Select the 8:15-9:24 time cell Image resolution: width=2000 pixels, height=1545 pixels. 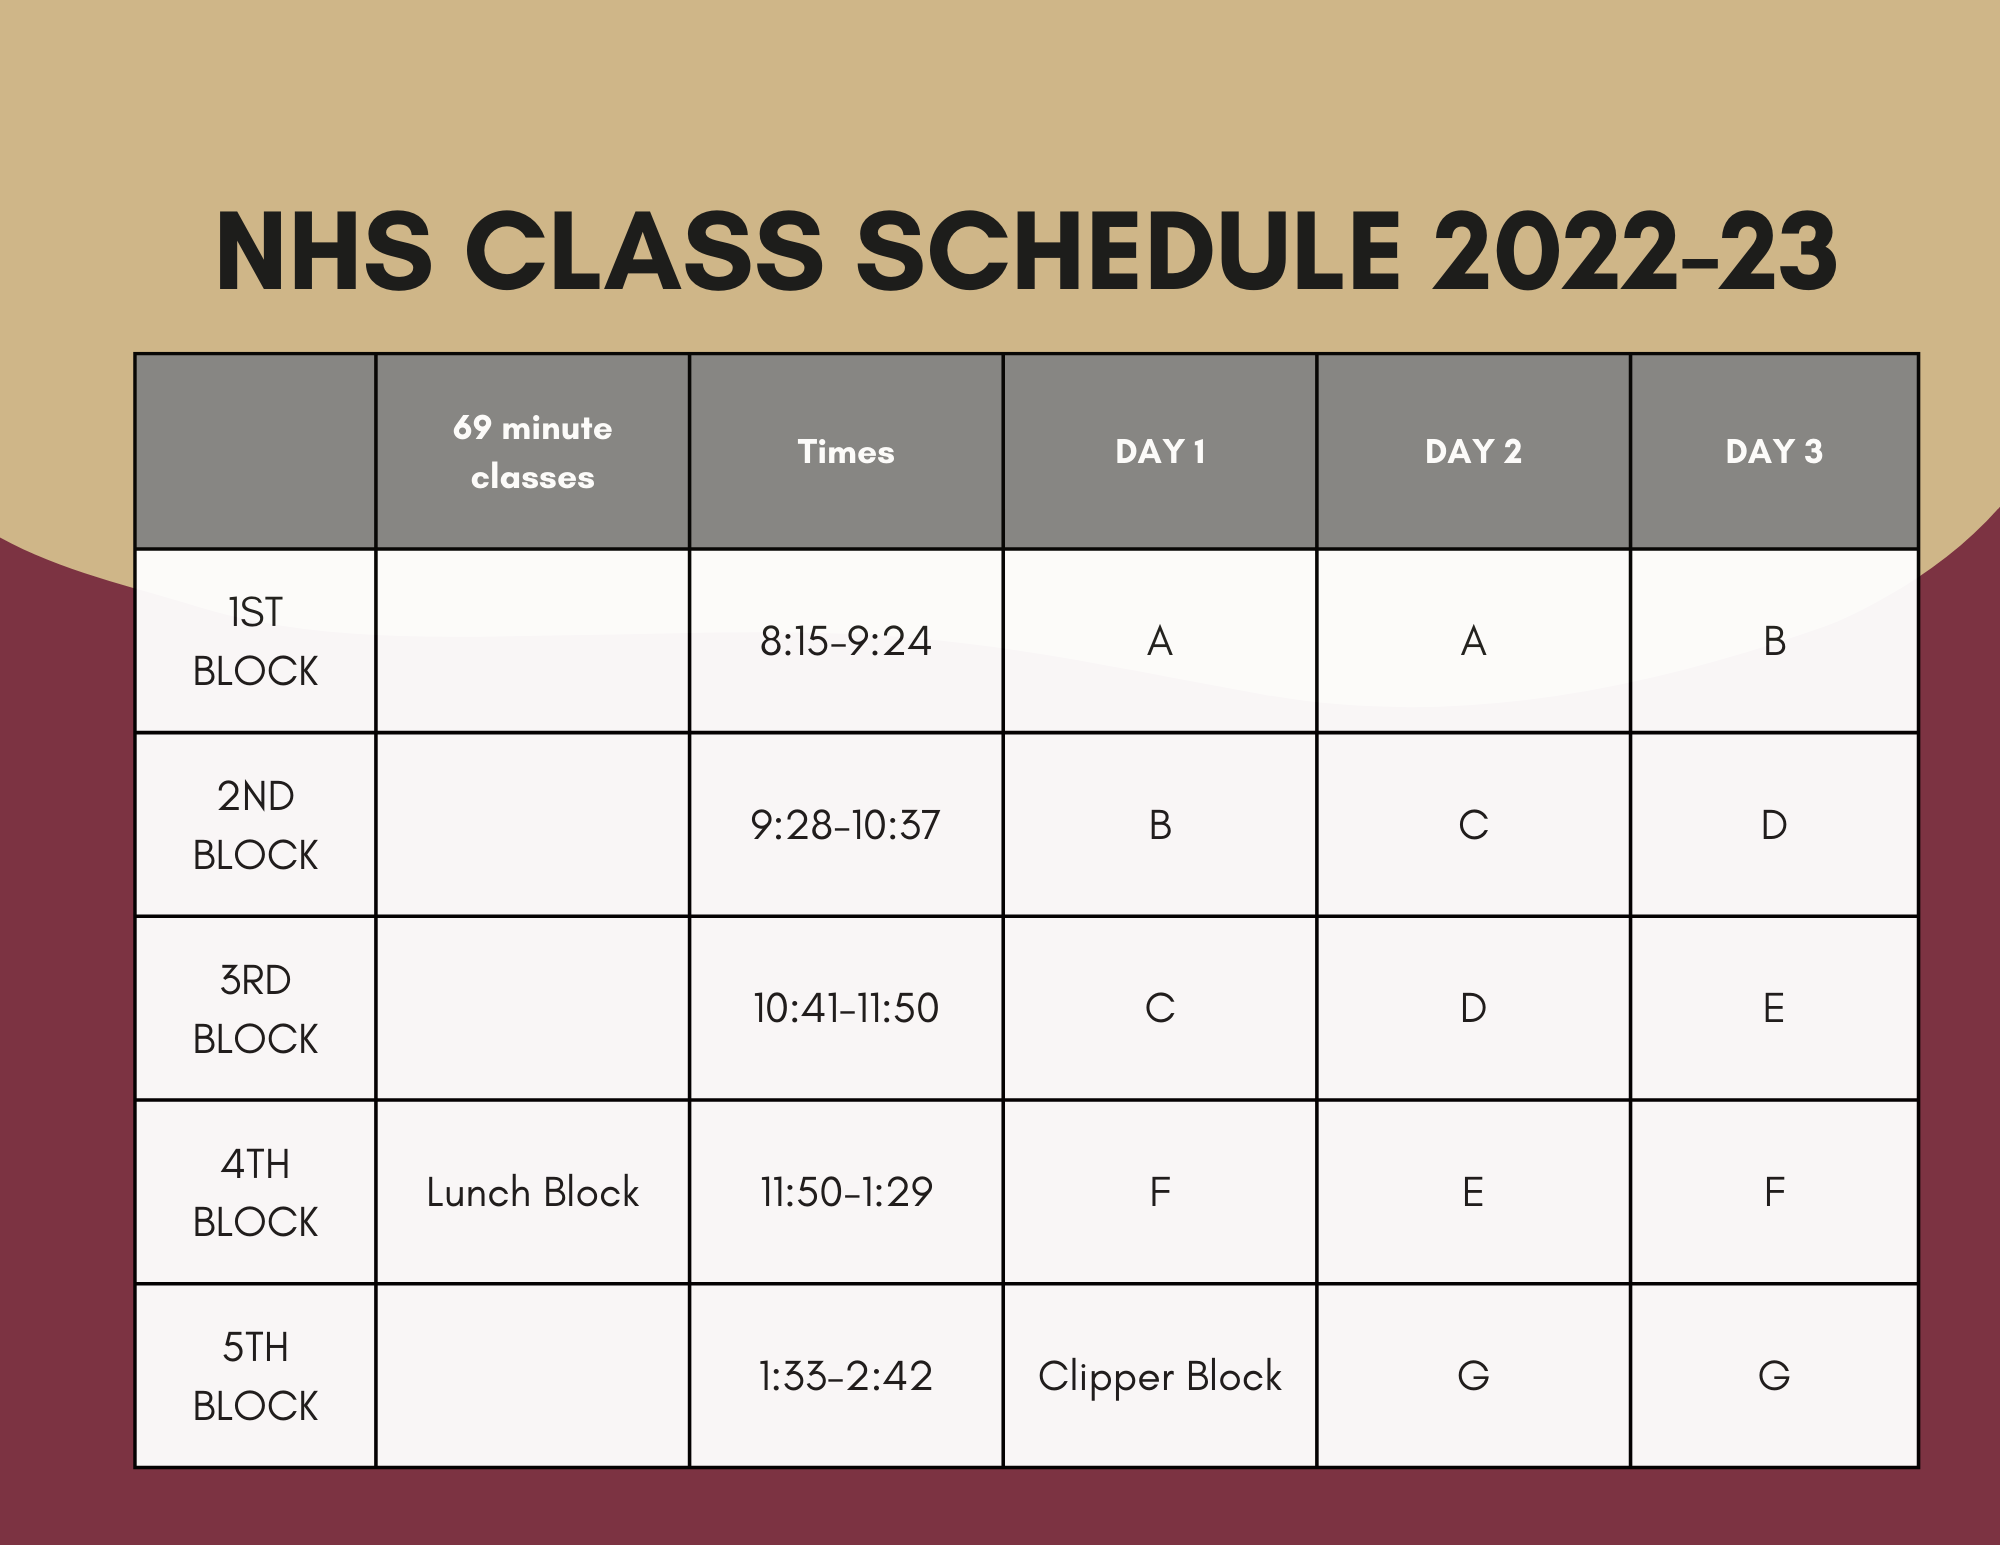pos(846,641)
